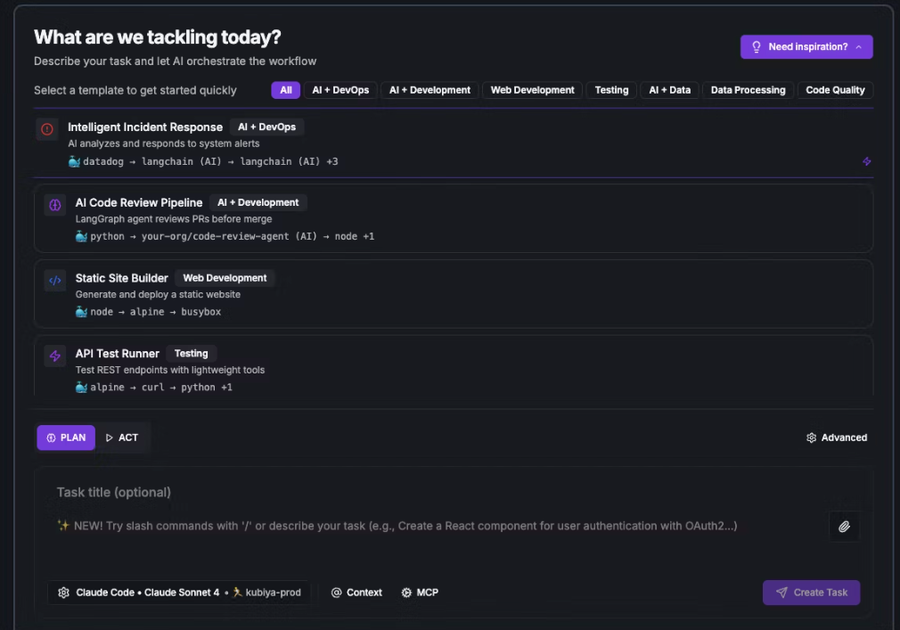The width and height of the screenshot is (900, 630).
Task: Click the red alert icon beside Intelligent Incident Response
Action: [x=47, y=129]
